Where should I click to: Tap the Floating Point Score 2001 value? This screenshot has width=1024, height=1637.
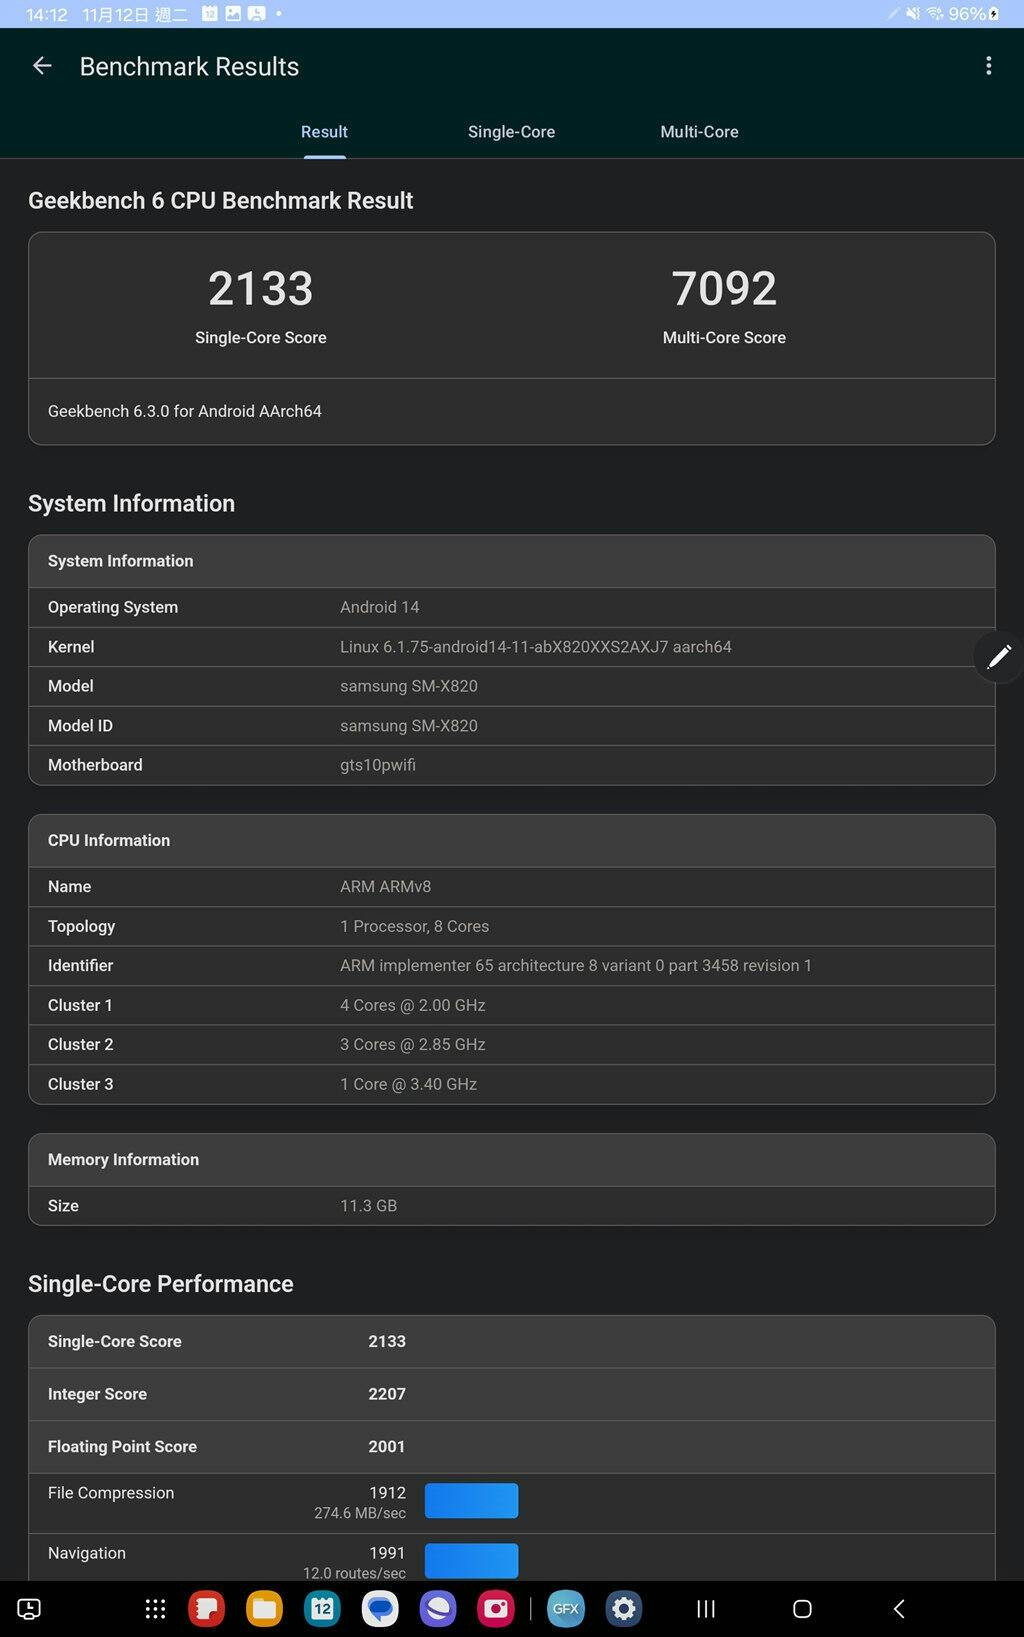(x=387, y=1447)
